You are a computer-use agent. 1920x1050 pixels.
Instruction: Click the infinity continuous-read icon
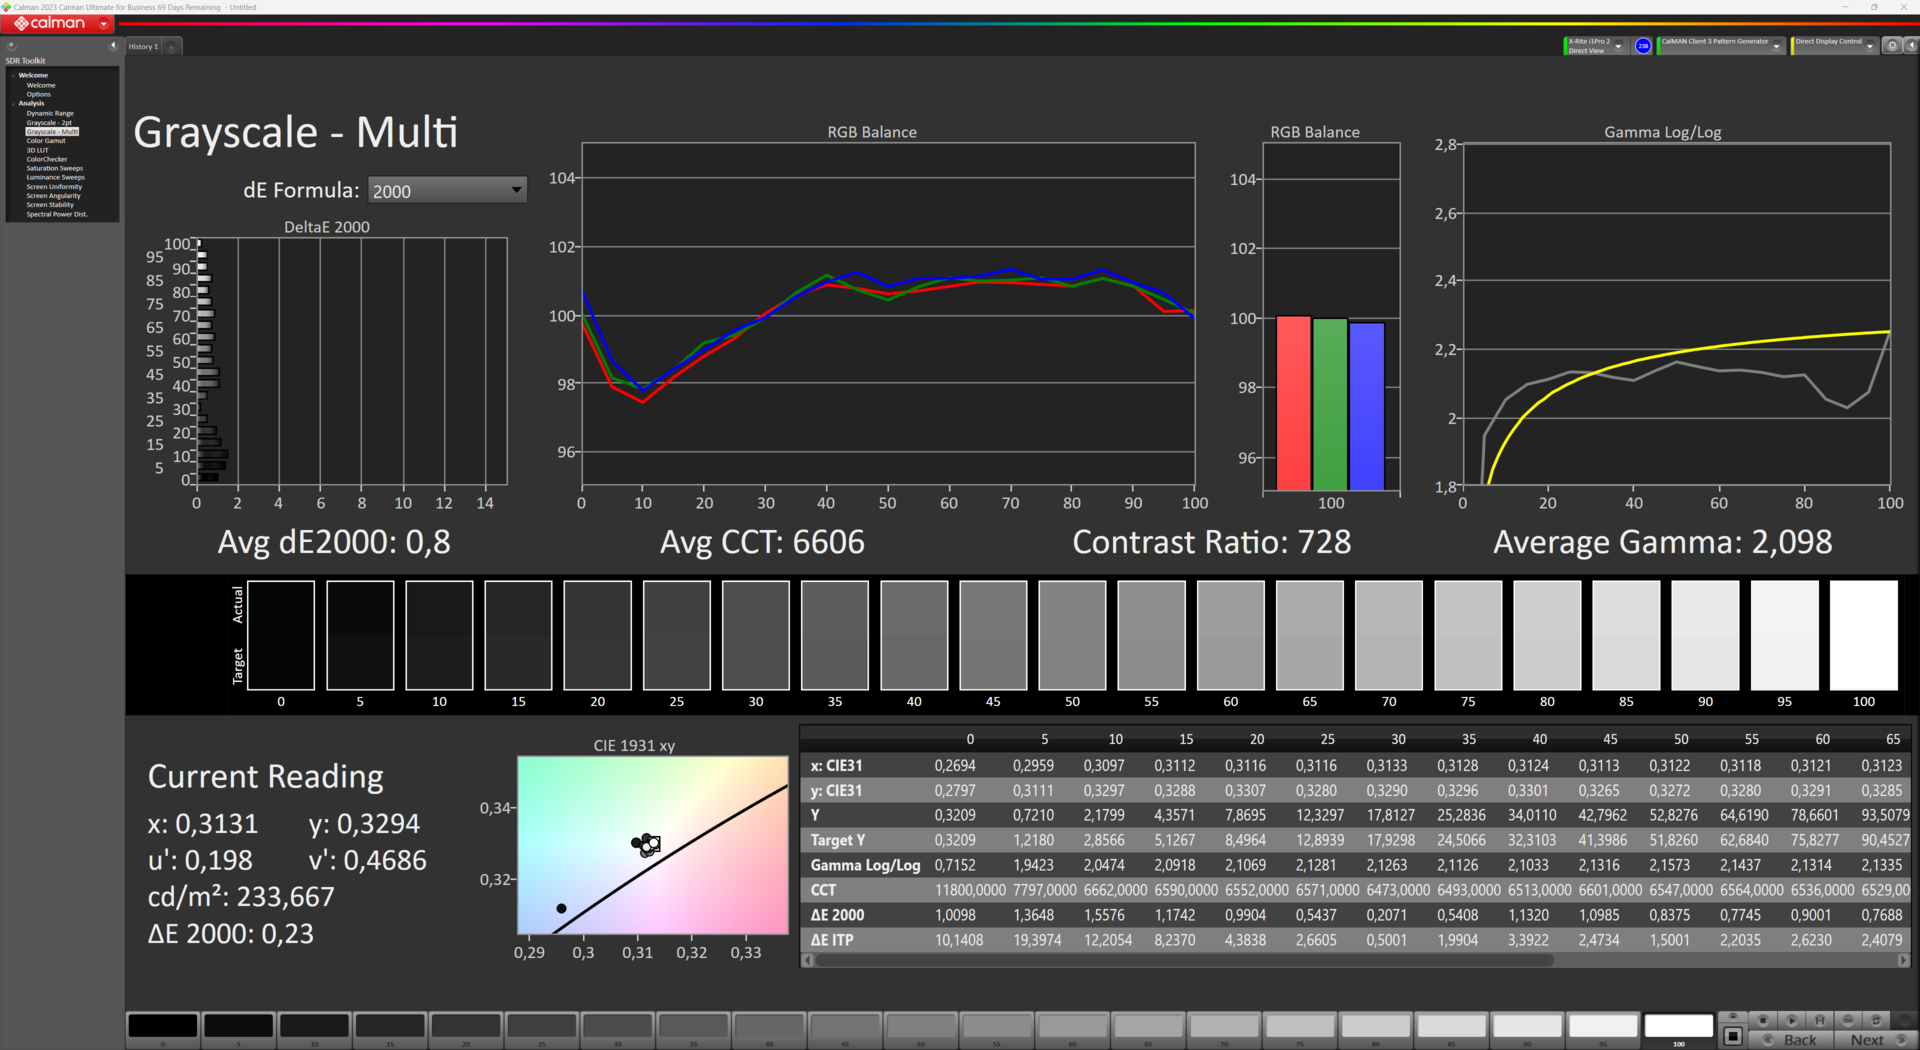tap(1848, 1020)
